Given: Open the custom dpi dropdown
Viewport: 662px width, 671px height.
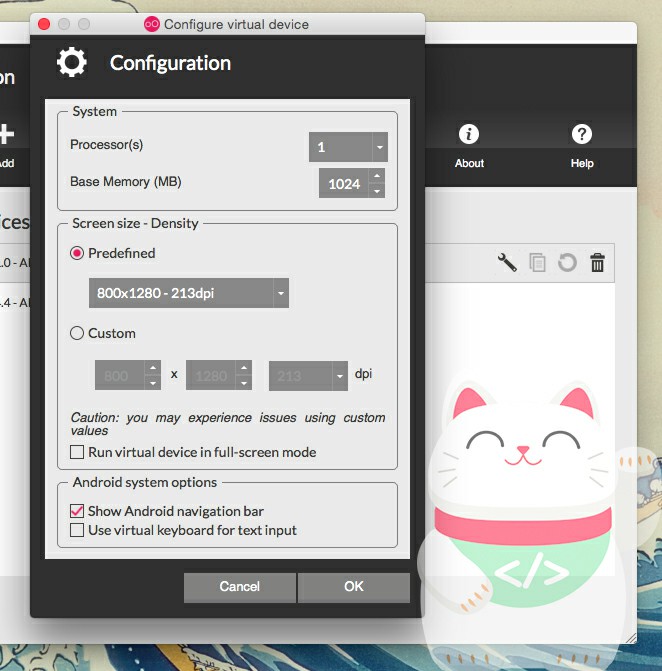Looking at the screenshot, I should (308, 376).
